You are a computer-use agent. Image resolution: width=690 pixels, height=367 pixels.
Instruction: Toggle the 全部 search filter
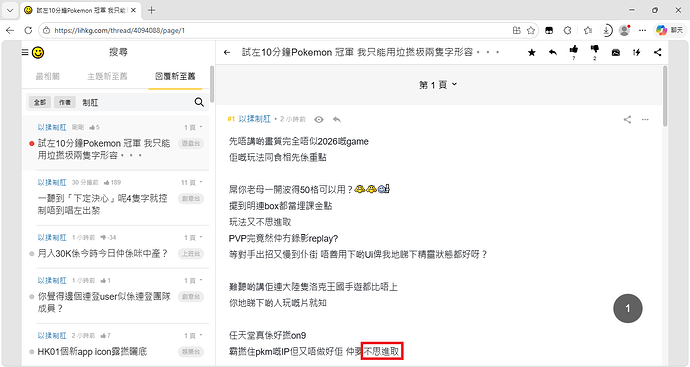(x=40, y=102)
